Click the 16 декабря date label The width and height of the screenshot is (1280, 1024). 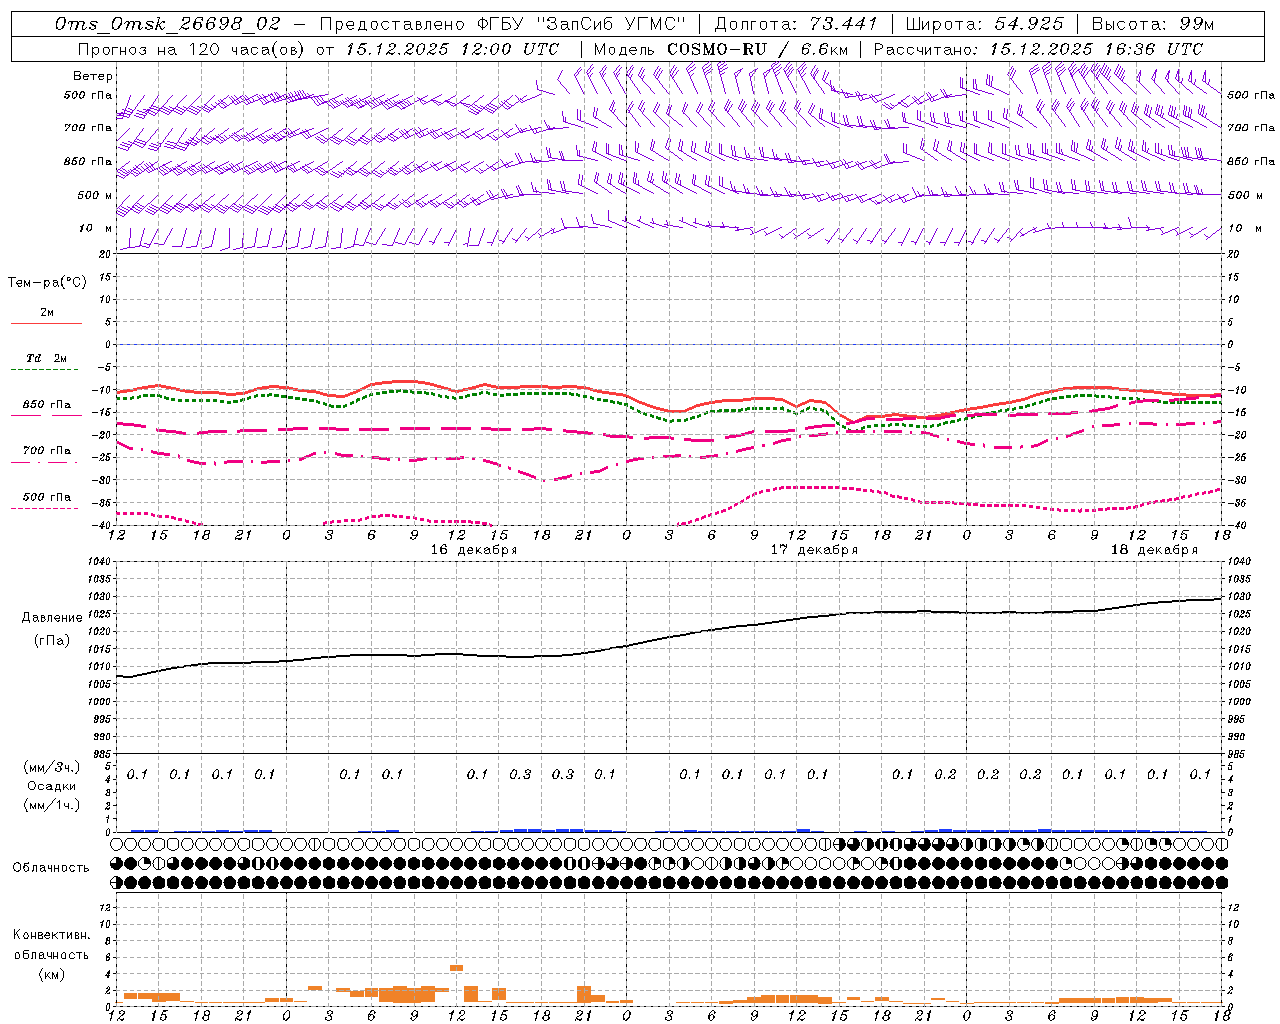[x=474, y=550]
